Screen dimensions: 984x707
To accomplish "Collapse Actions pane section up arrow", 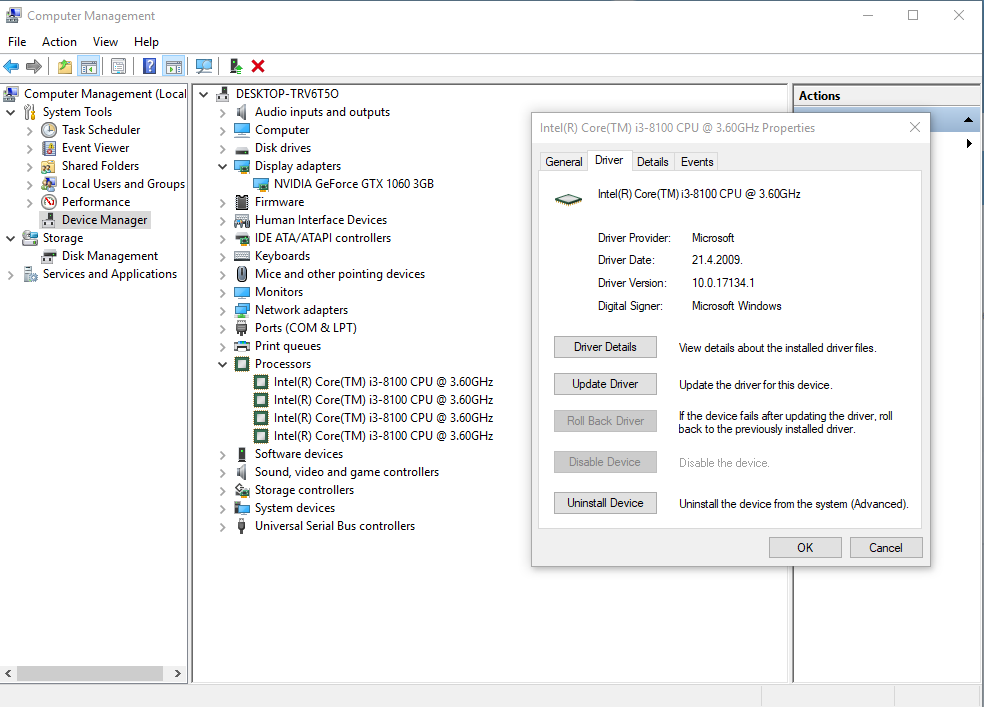I will tap(968, 119).
